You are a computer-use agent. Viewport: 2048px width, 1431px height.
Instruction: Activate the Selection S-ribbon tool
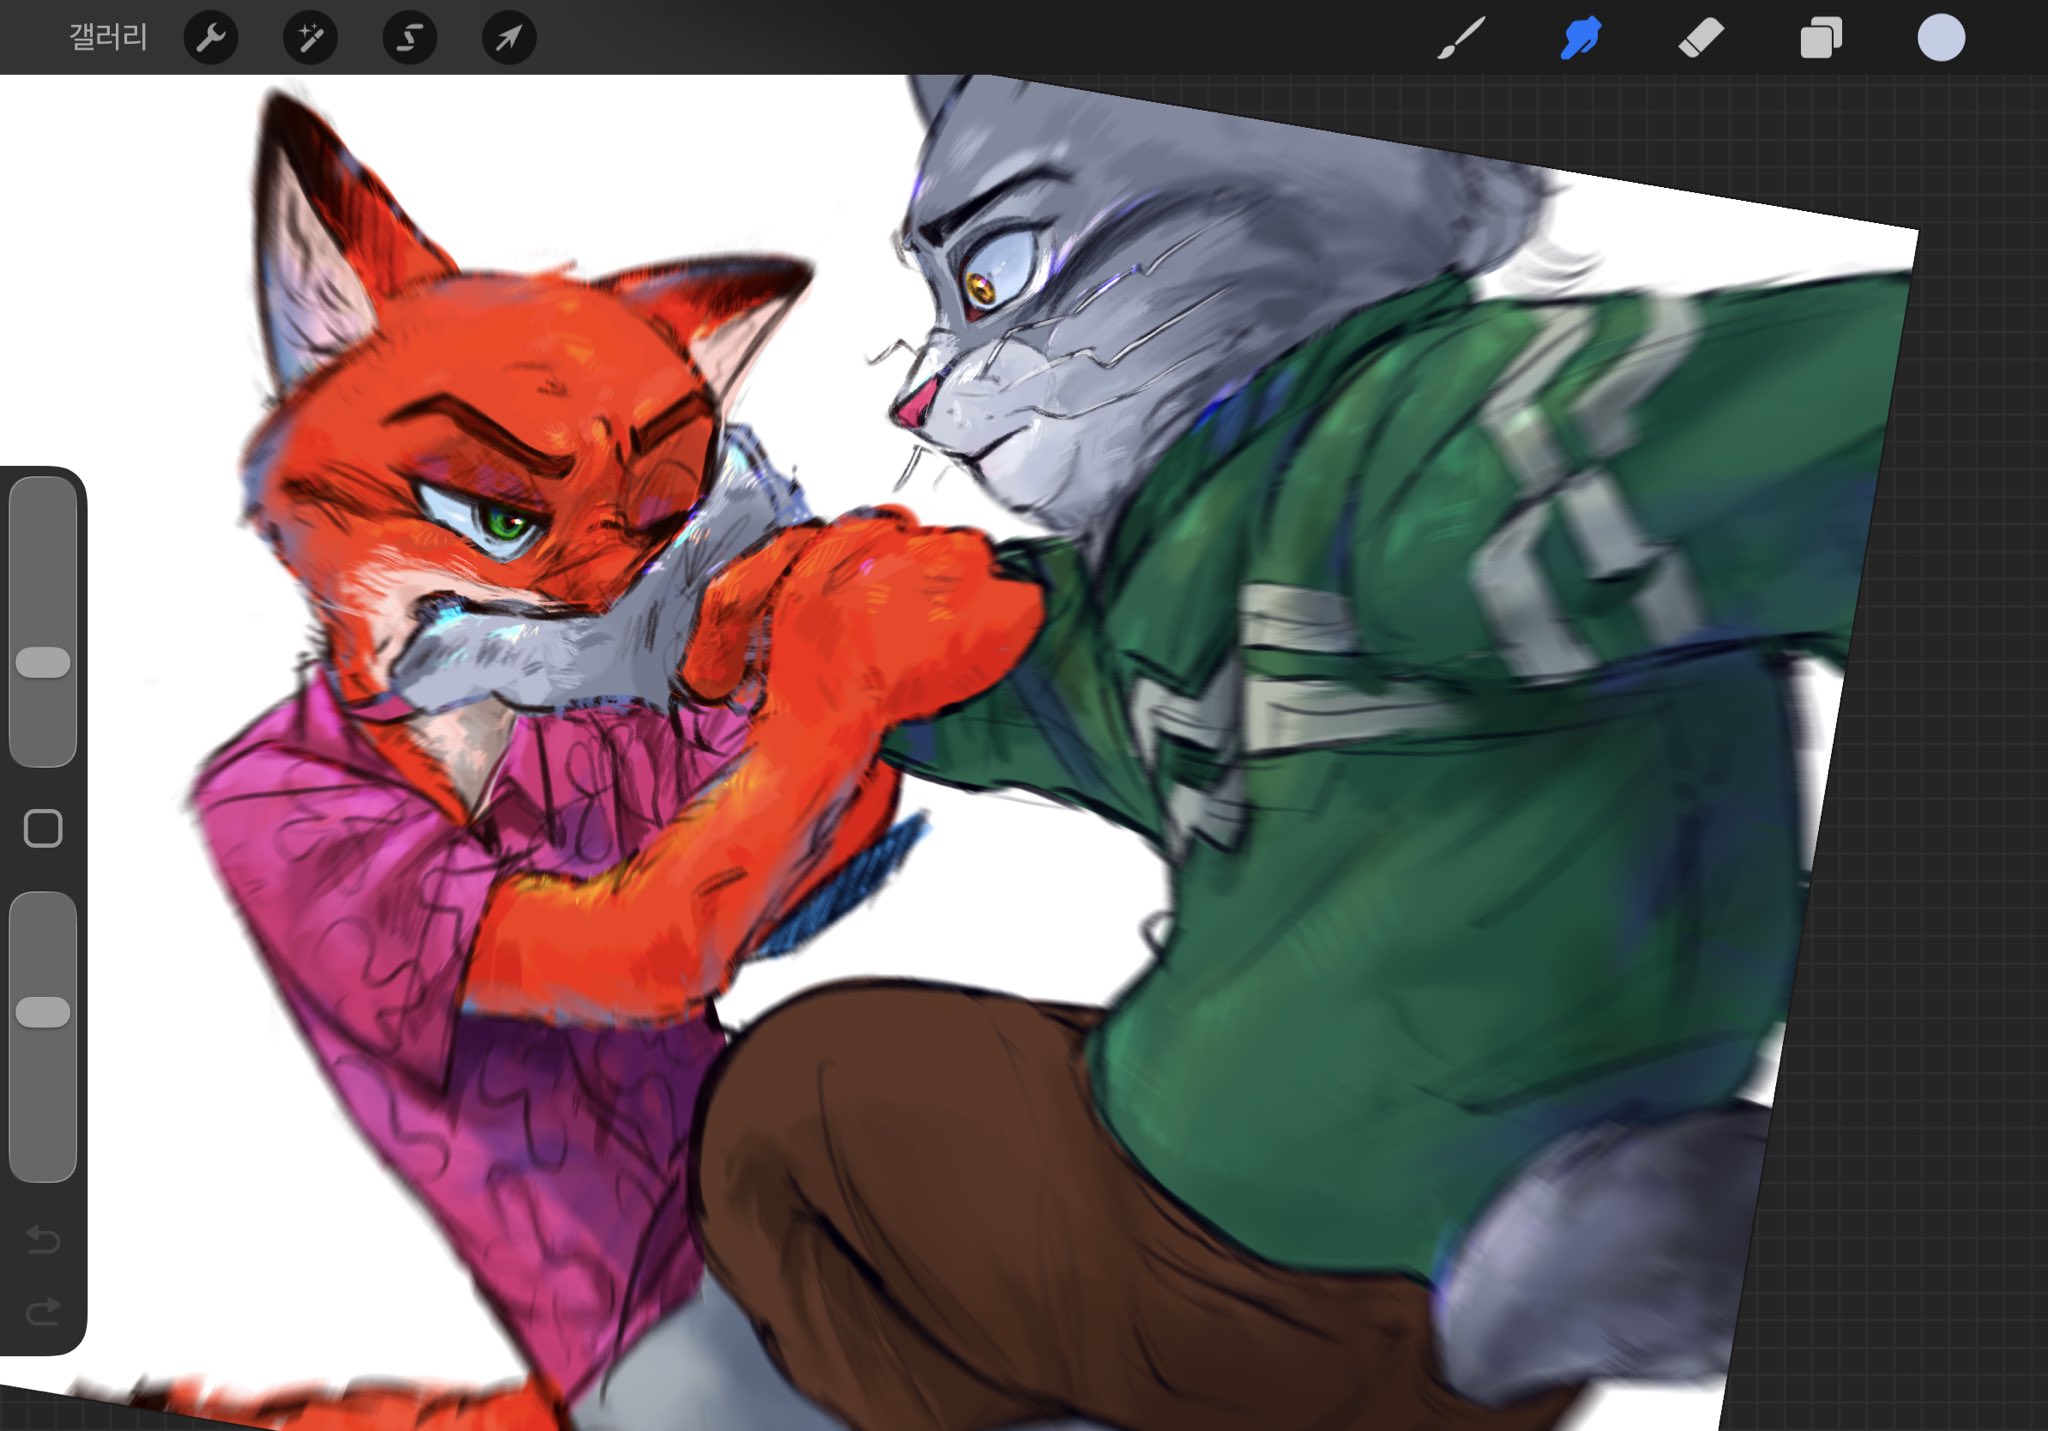(x=409, y=38)
